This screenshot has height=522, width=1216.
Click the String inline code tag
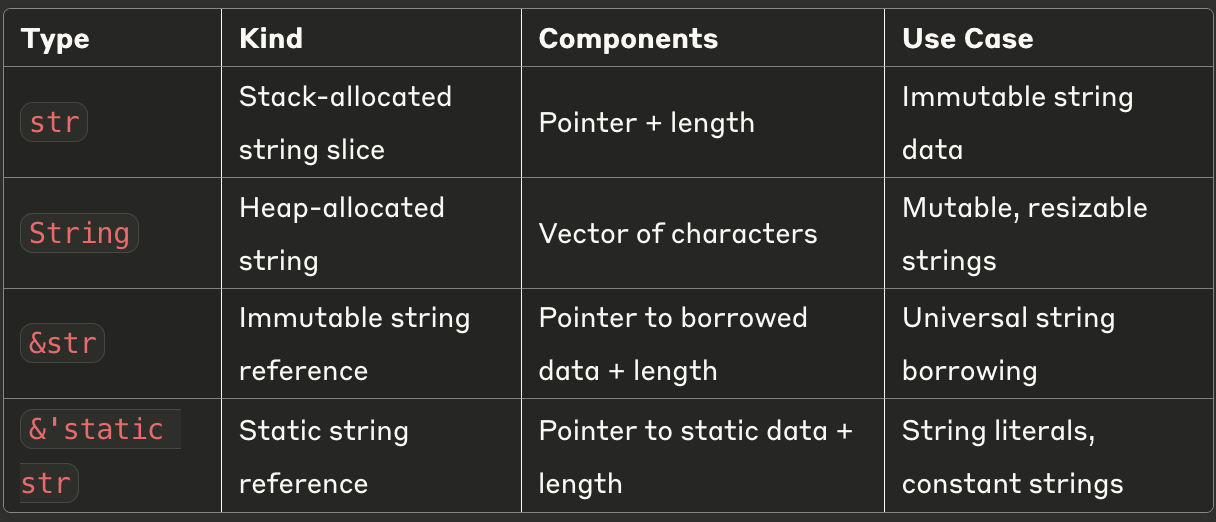(x=79, y=233)
